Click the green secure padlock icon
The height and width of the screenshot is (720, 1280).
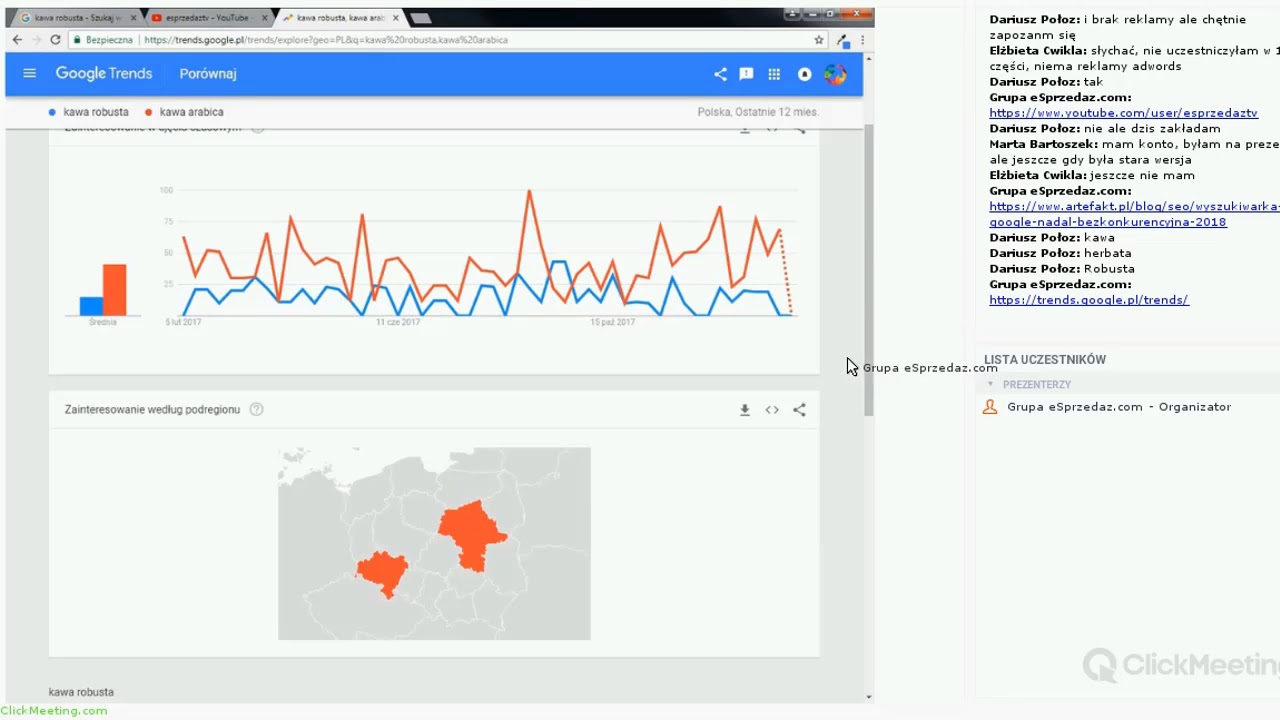(77, 40)
